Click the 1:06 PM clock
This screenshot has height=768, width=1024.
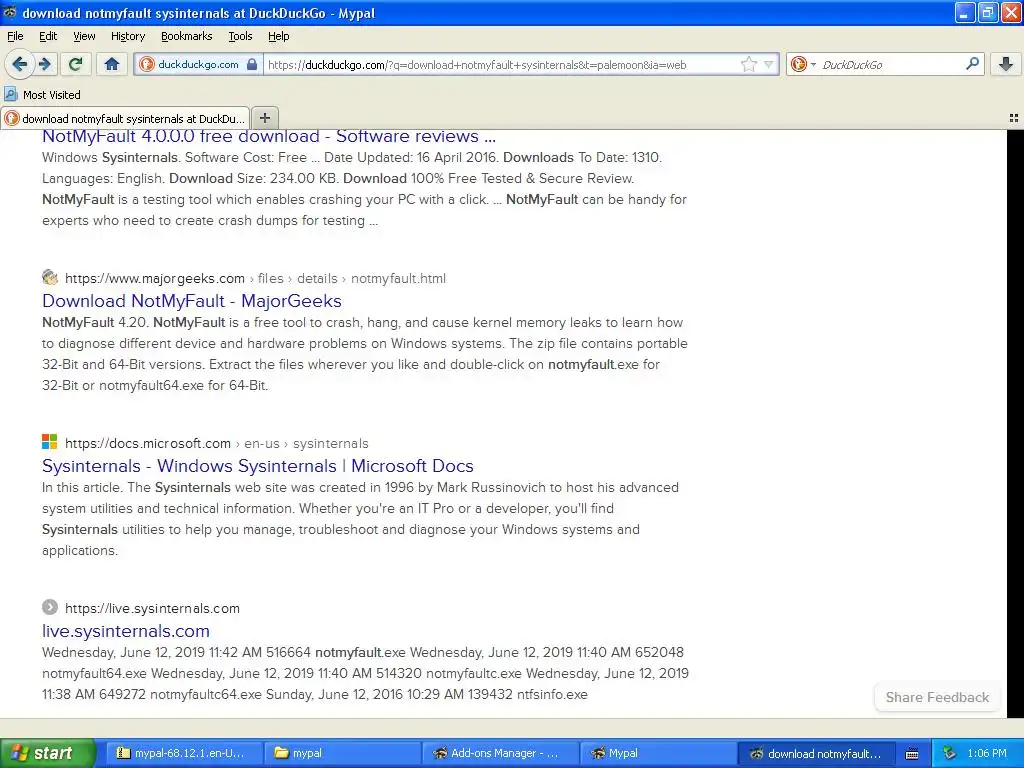(987, 753)
